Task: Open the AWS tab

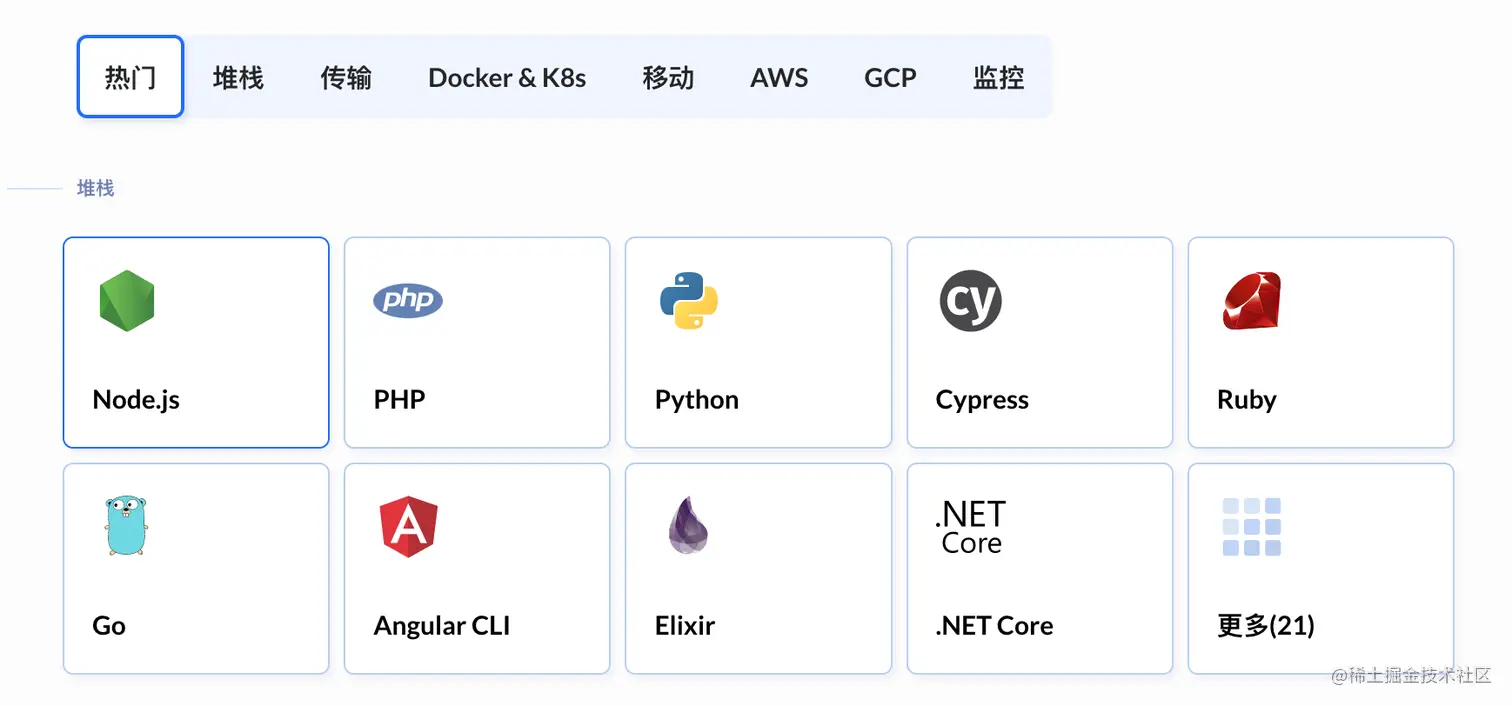Action: 779,77
